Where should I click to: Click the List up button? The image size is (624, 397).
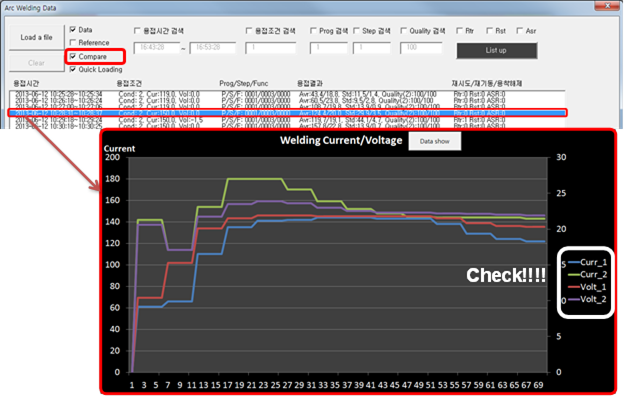click(497, 51)
